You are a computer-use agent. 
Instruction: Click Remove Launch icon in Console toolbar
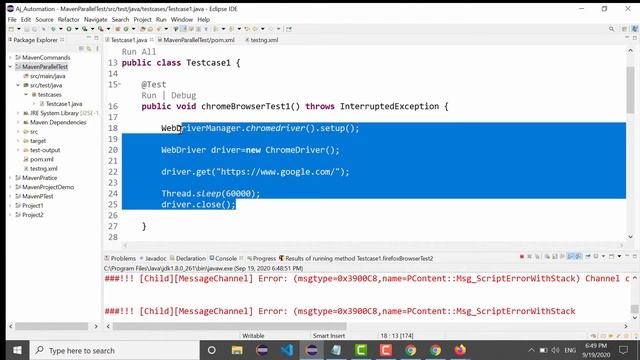click(x=529, y=256)
